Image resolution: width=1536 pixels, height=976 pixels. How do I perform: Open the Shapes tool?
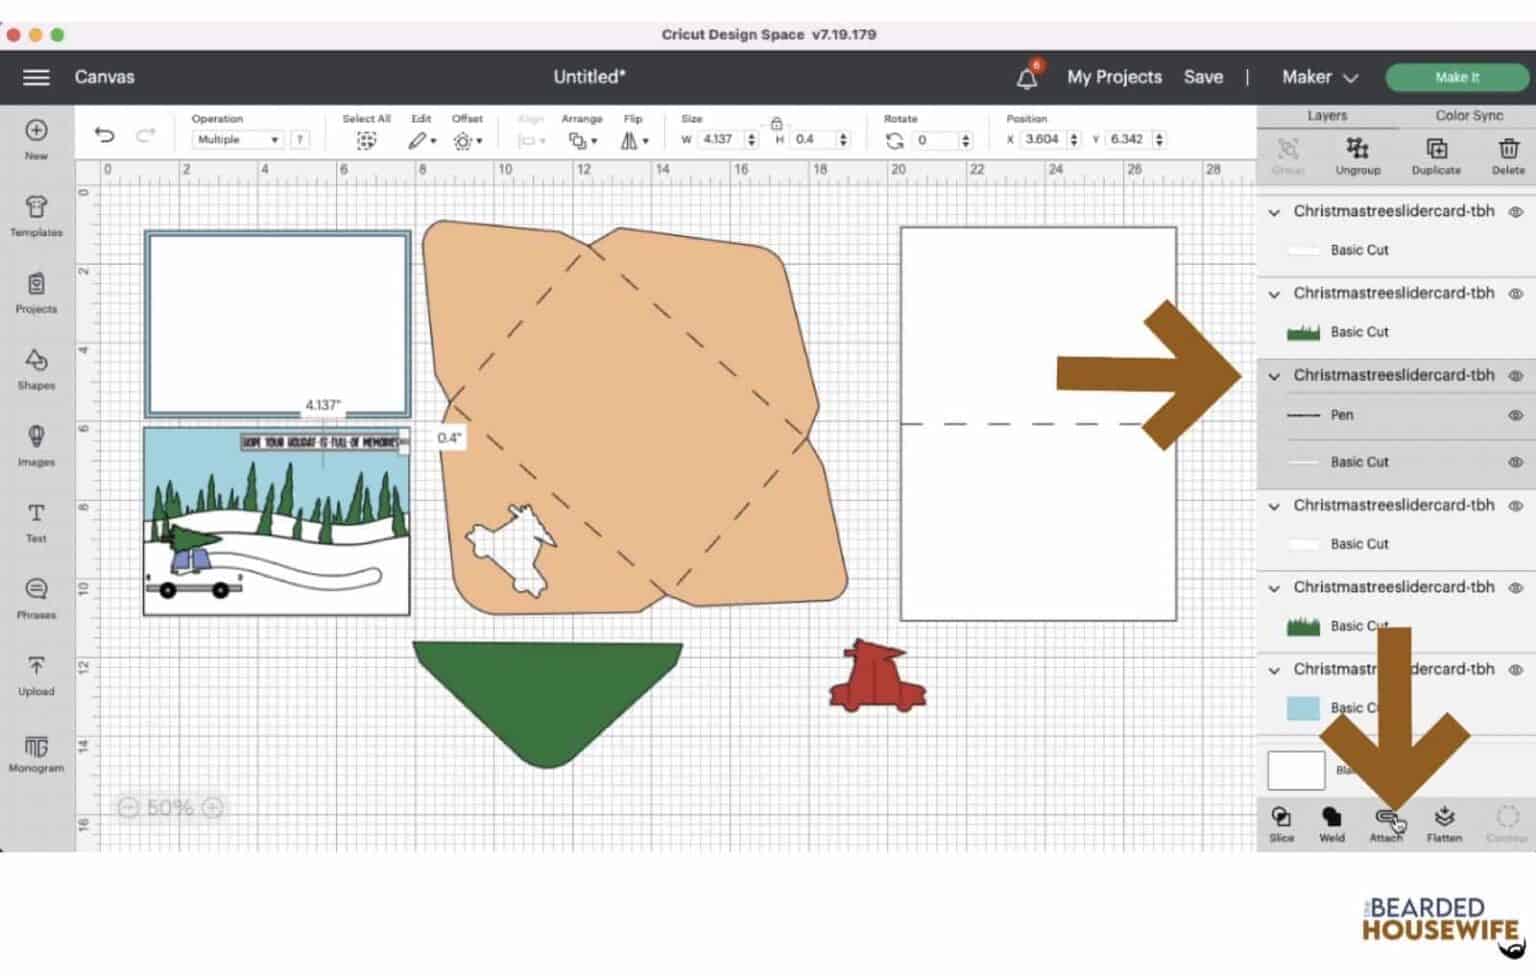(36, 368)
